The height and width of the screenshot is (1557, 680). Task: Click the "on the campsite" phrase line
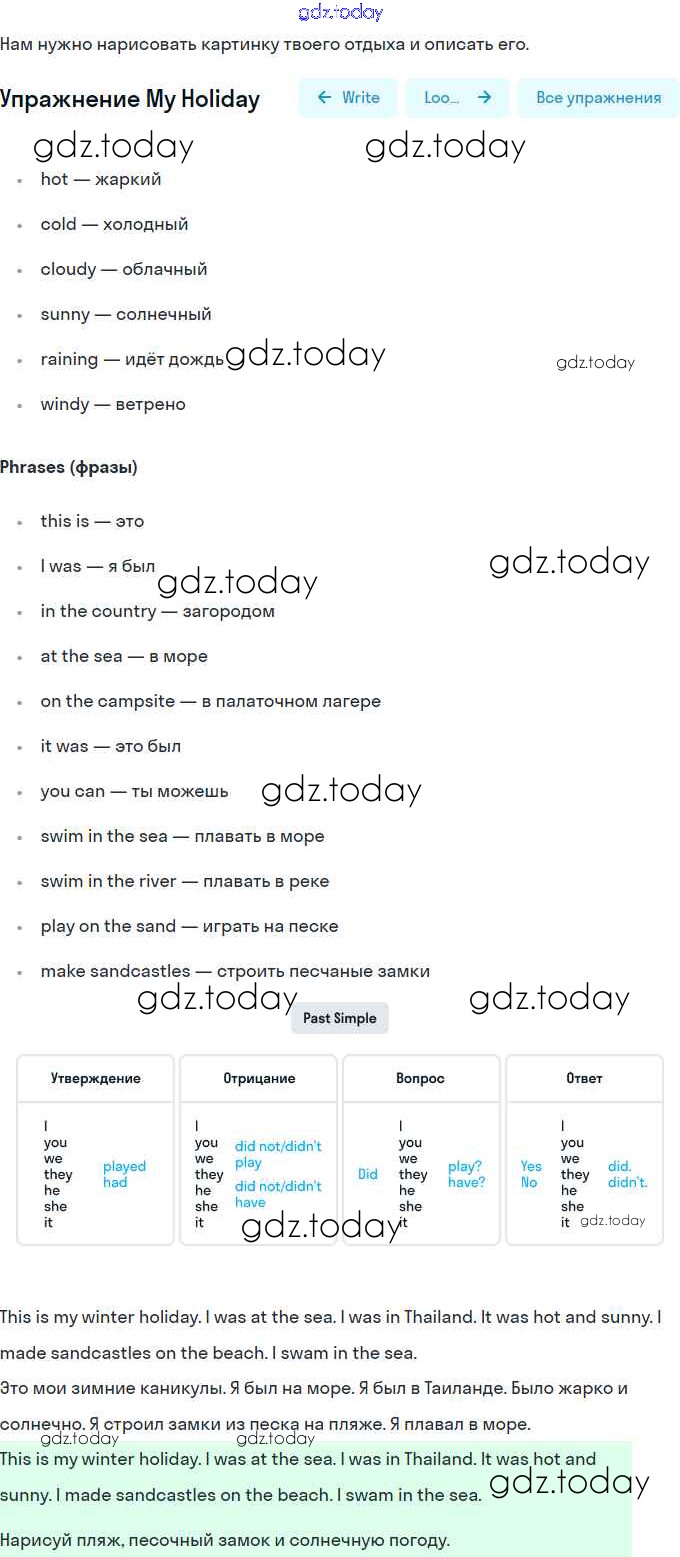point(210,701)
